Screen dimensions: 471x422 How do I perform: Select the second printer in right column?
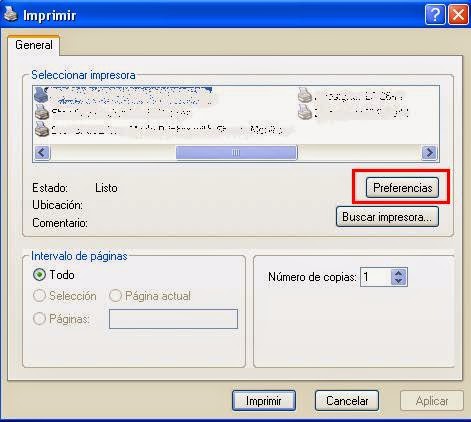coord(353,112)
